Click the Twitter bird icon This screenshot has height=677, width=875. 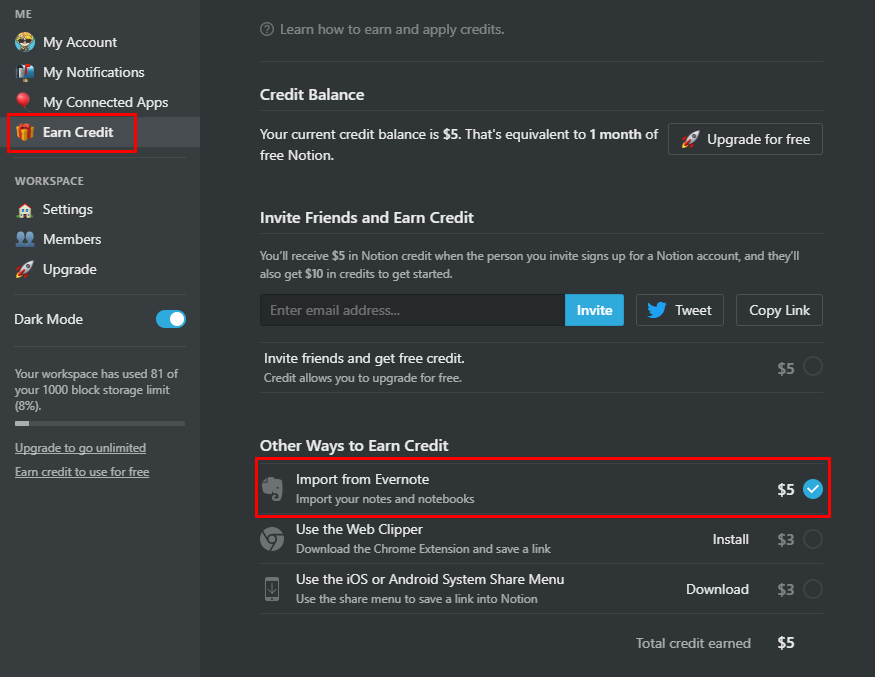point(657,310)
